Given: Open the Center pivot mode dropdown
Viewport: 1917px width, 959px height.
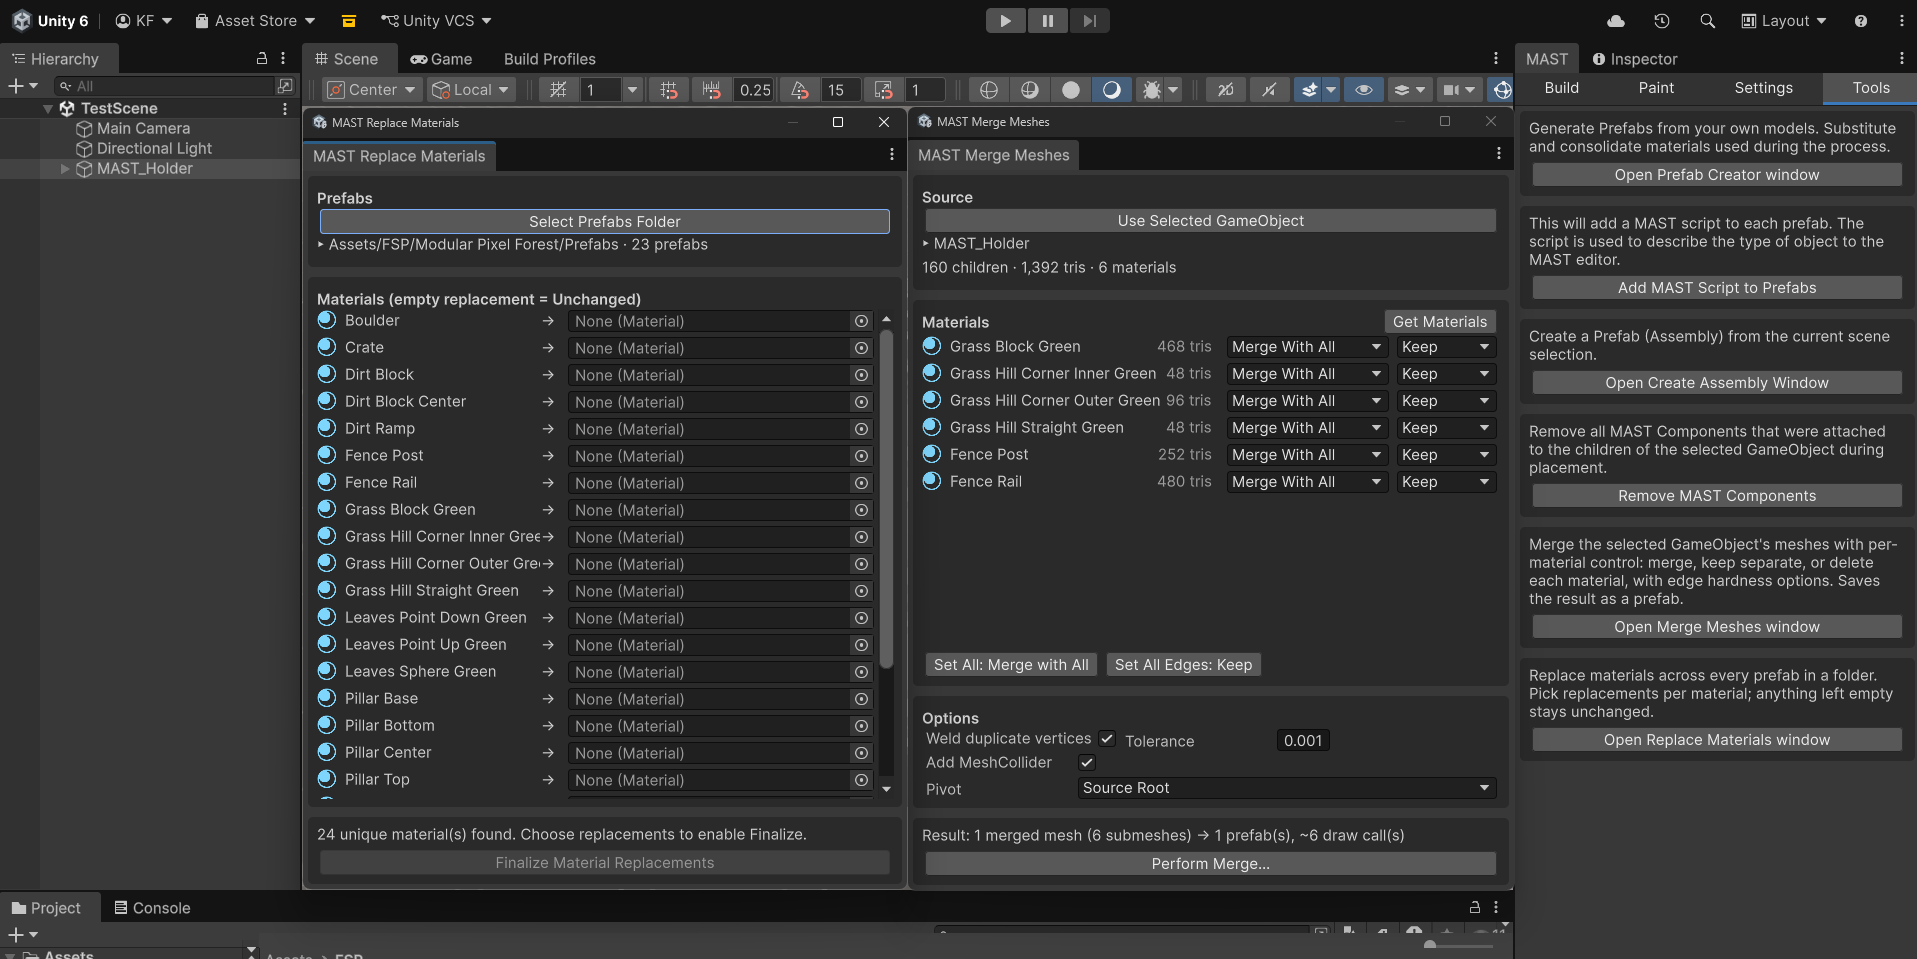Looking at the screenshot, I should click(372, 90).
